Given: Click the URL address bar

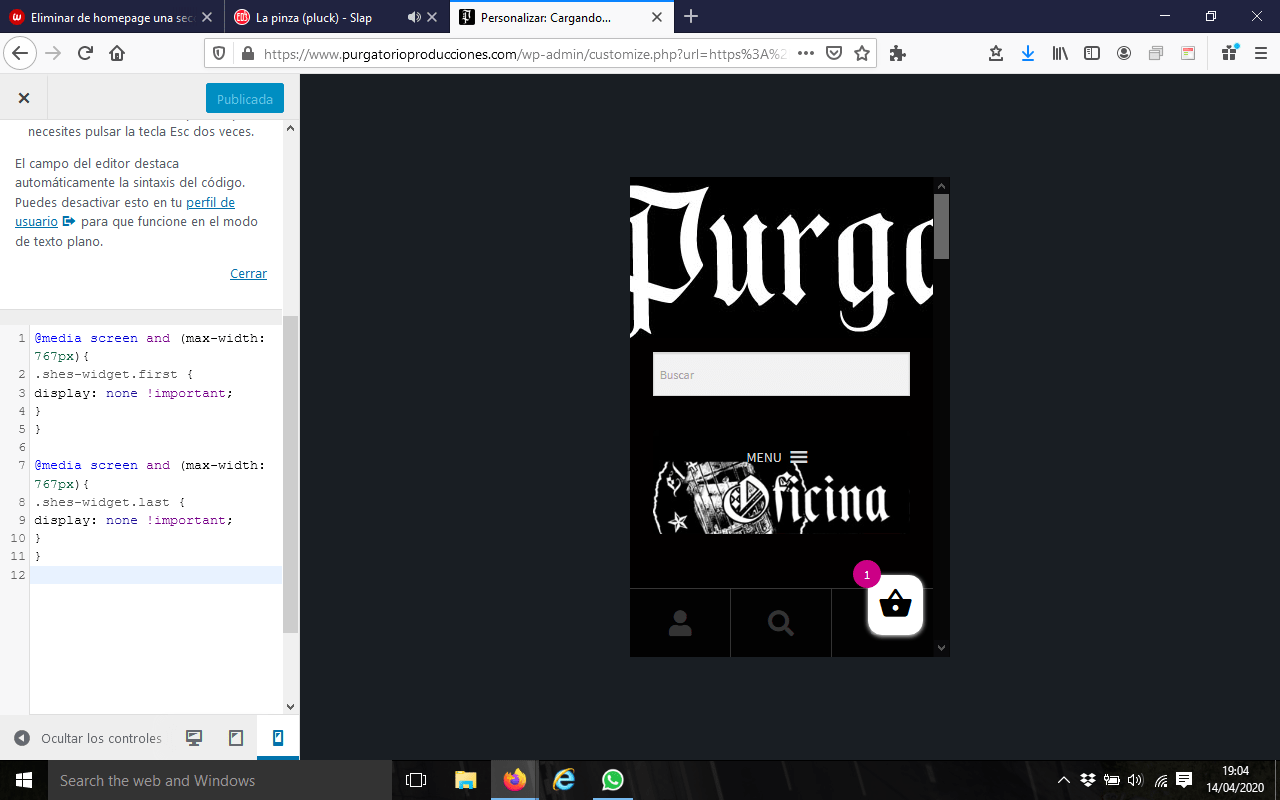Looking at the screenshot, I should pyautogui.click(x=524, y=53).
